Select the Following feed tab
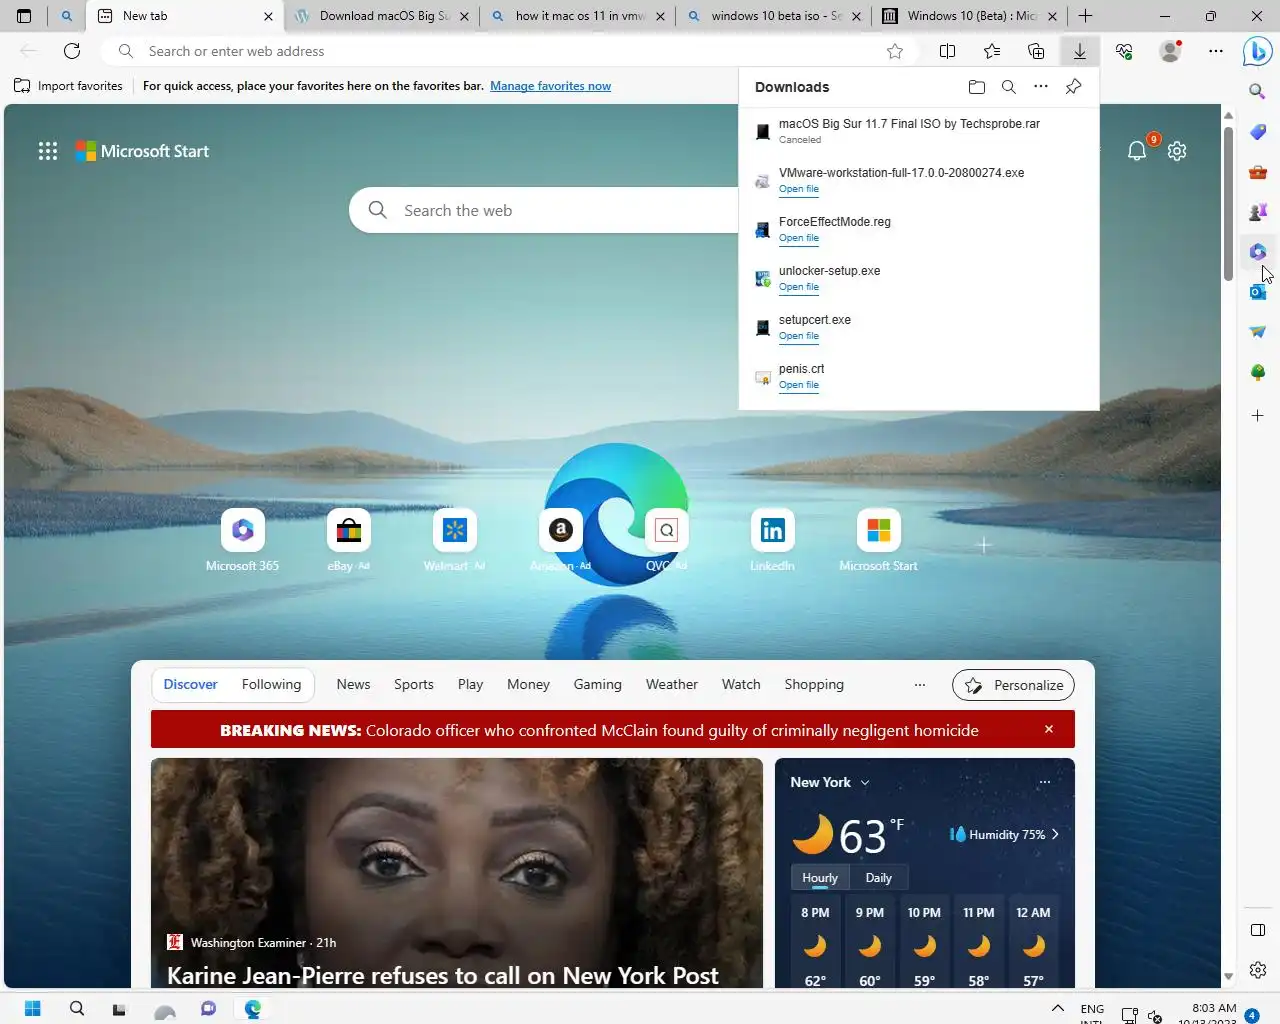This screenshot has width=1280, height=1024. (x=271, y=685)
